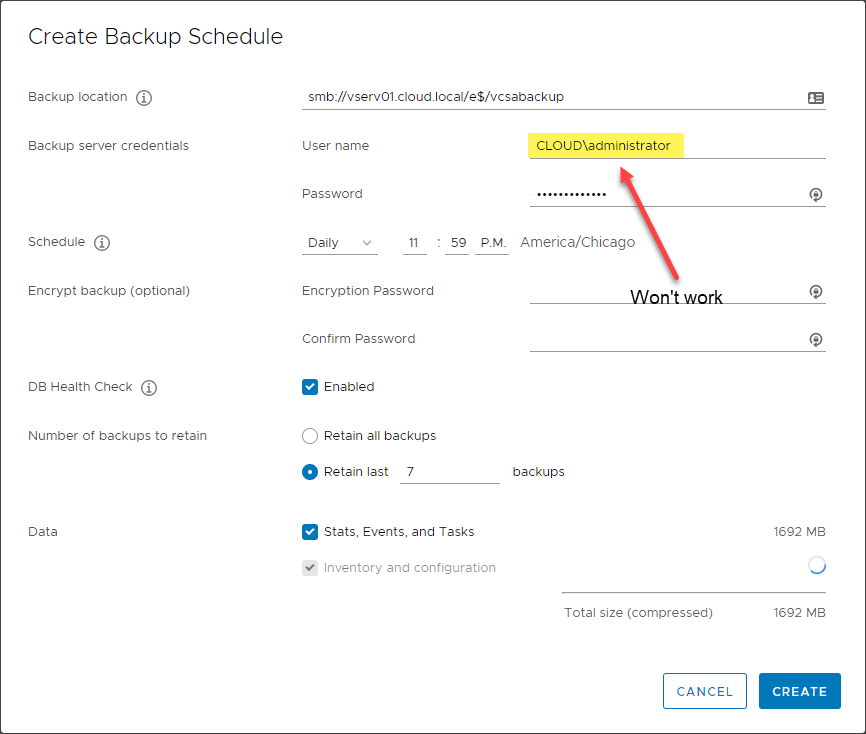The width and height of the screenshot is (866, 734).
Task: Select the Retain last backups radio button
Action: point(310,472)
